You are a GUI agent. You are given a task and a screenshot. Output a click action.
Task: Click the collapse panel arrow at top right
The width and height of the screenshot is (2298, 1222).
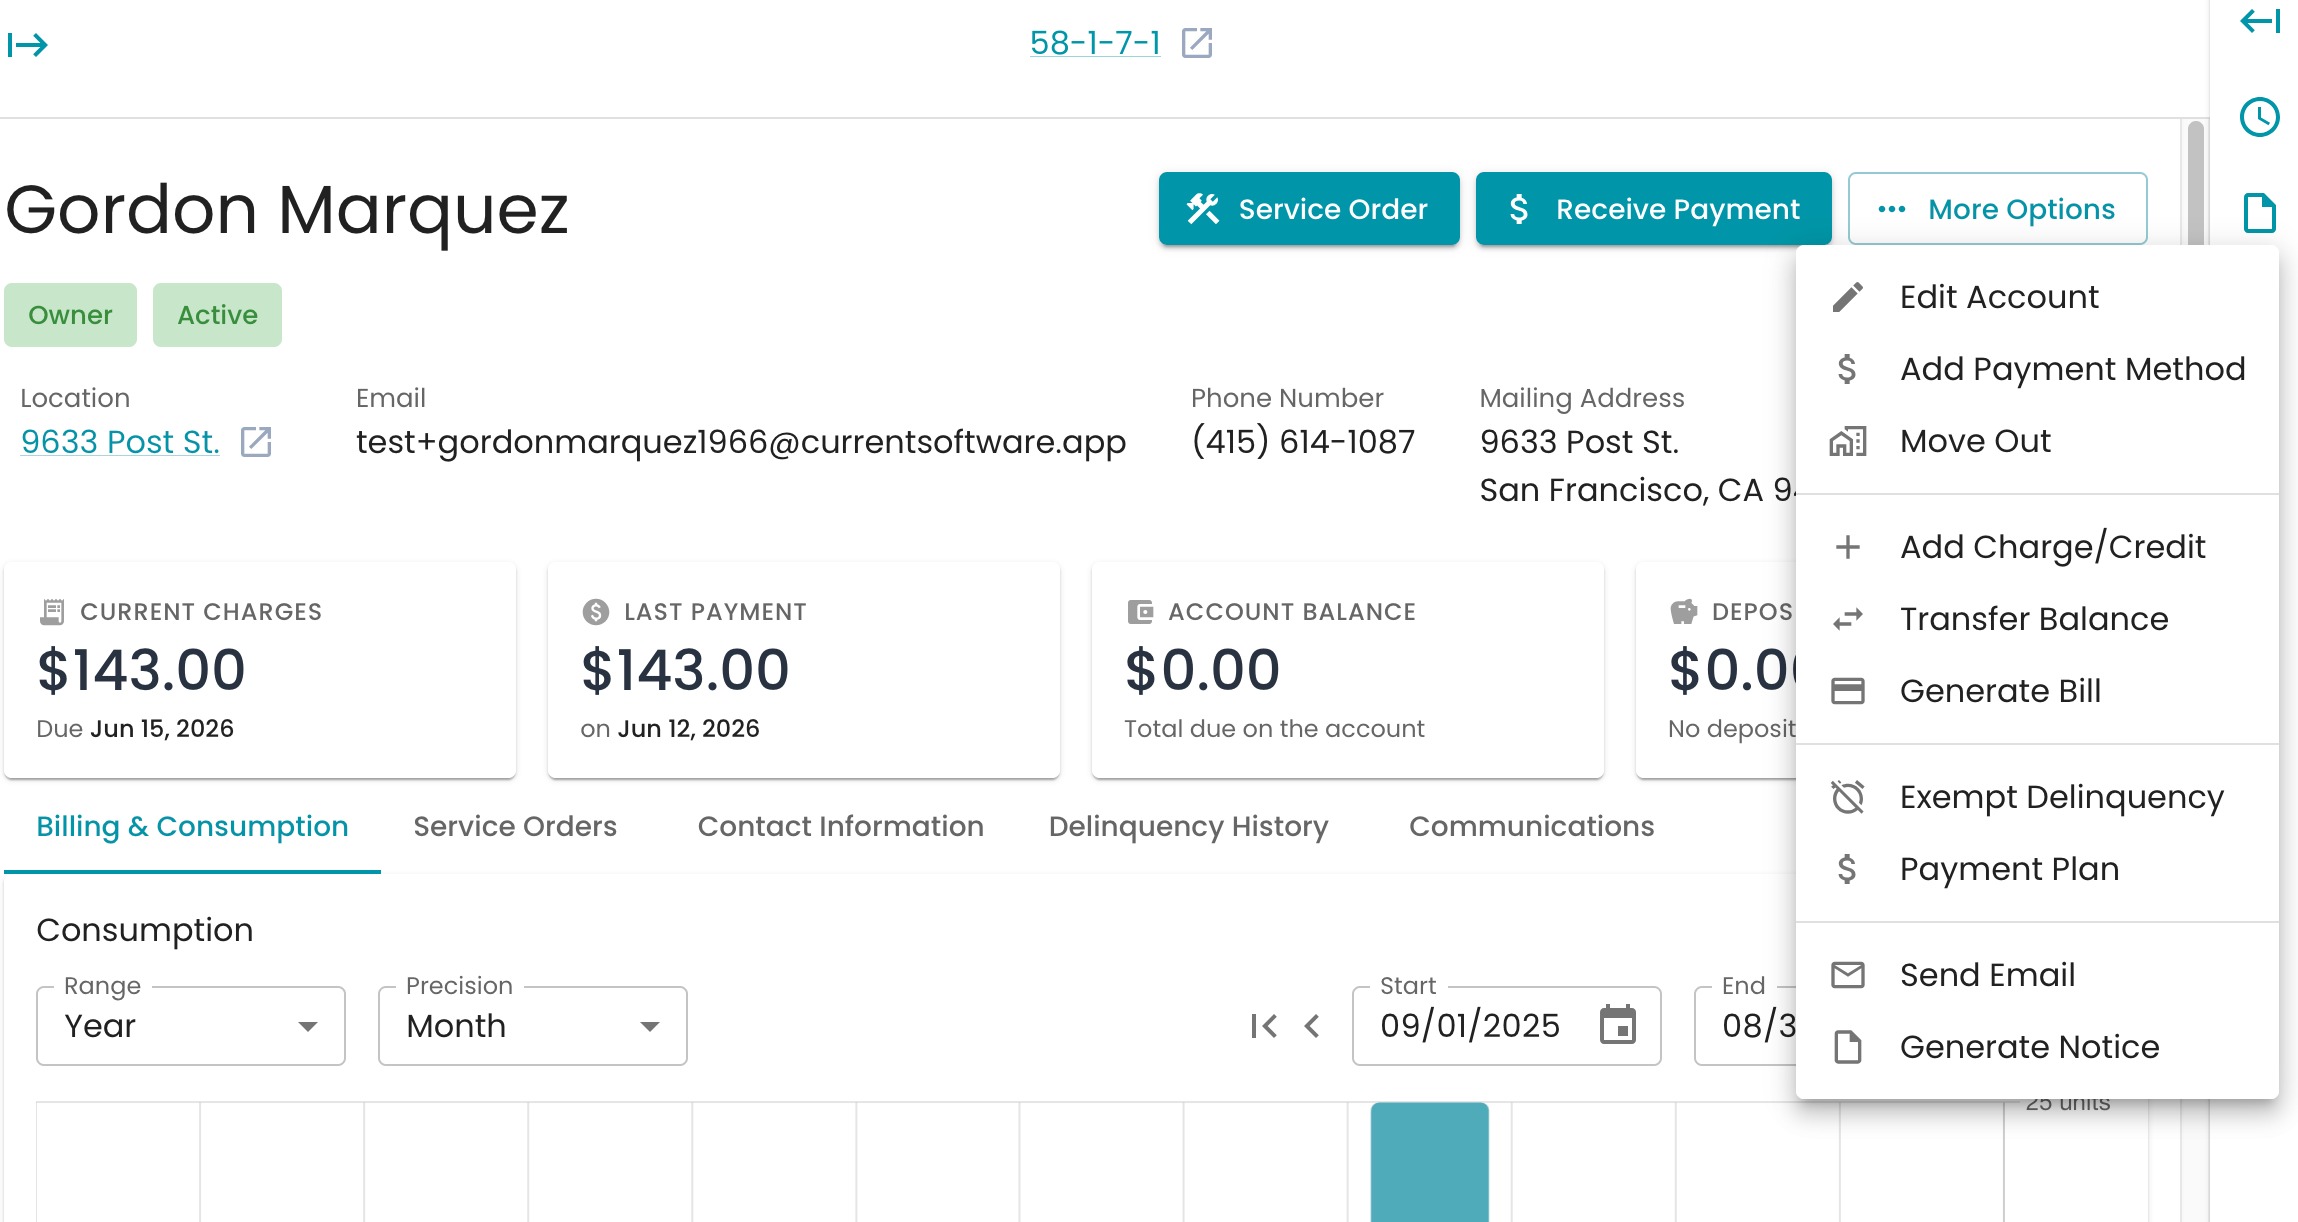point(2260,21)
